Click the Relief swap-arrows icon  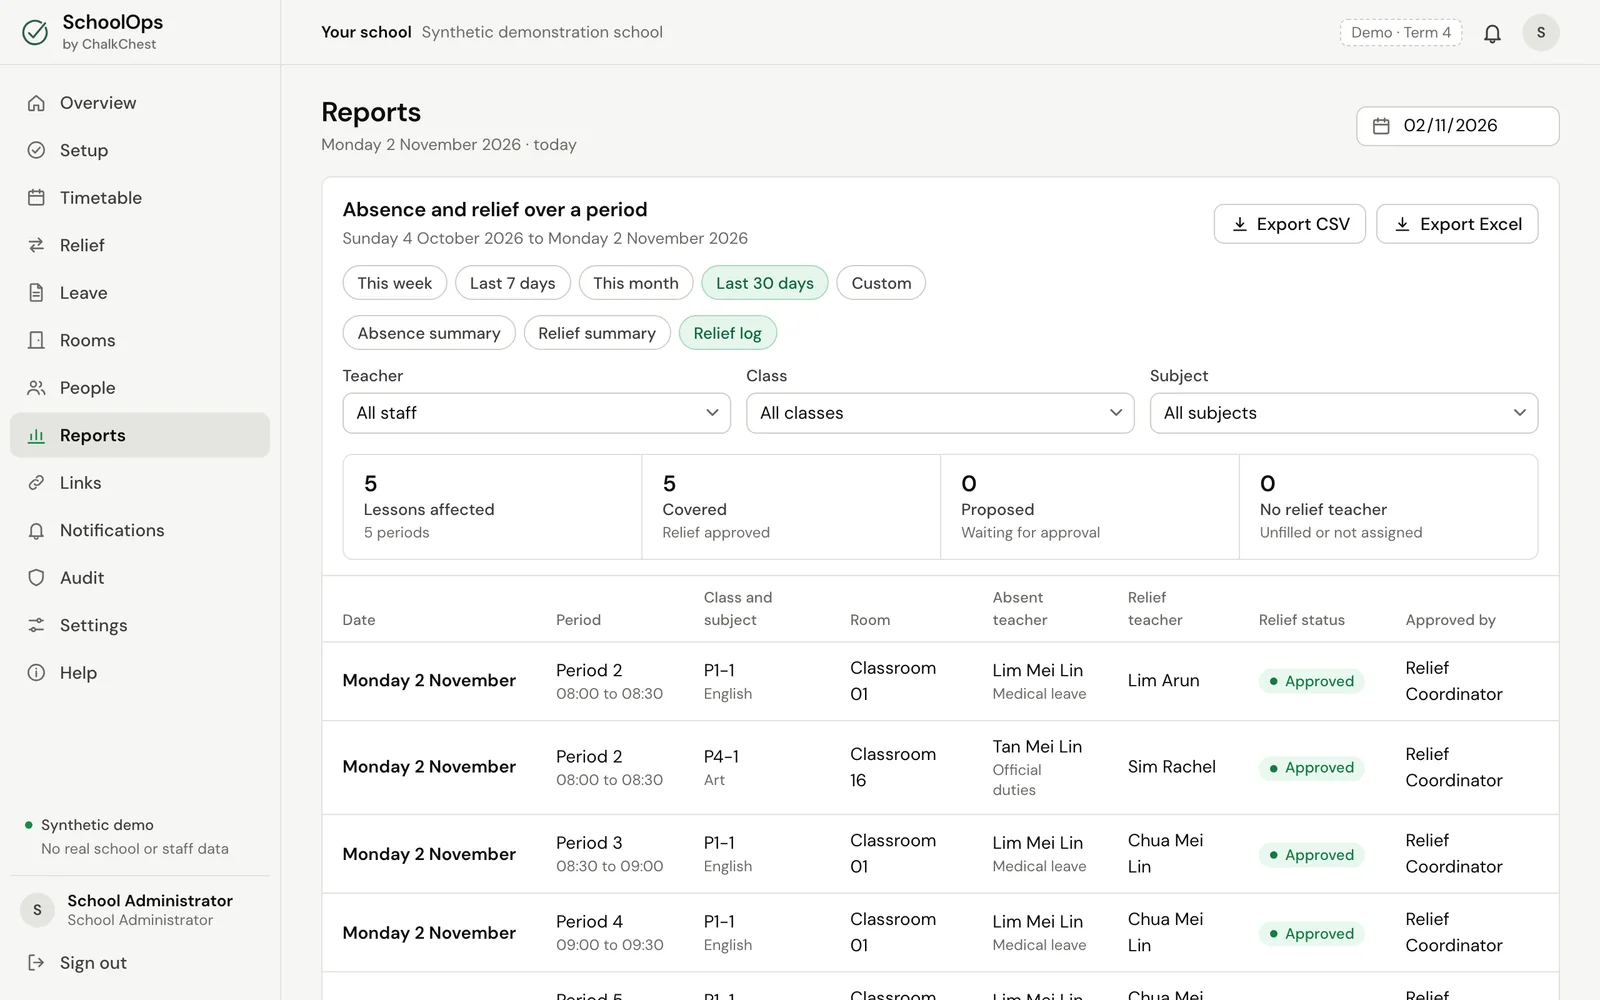(x=36, y=245)
